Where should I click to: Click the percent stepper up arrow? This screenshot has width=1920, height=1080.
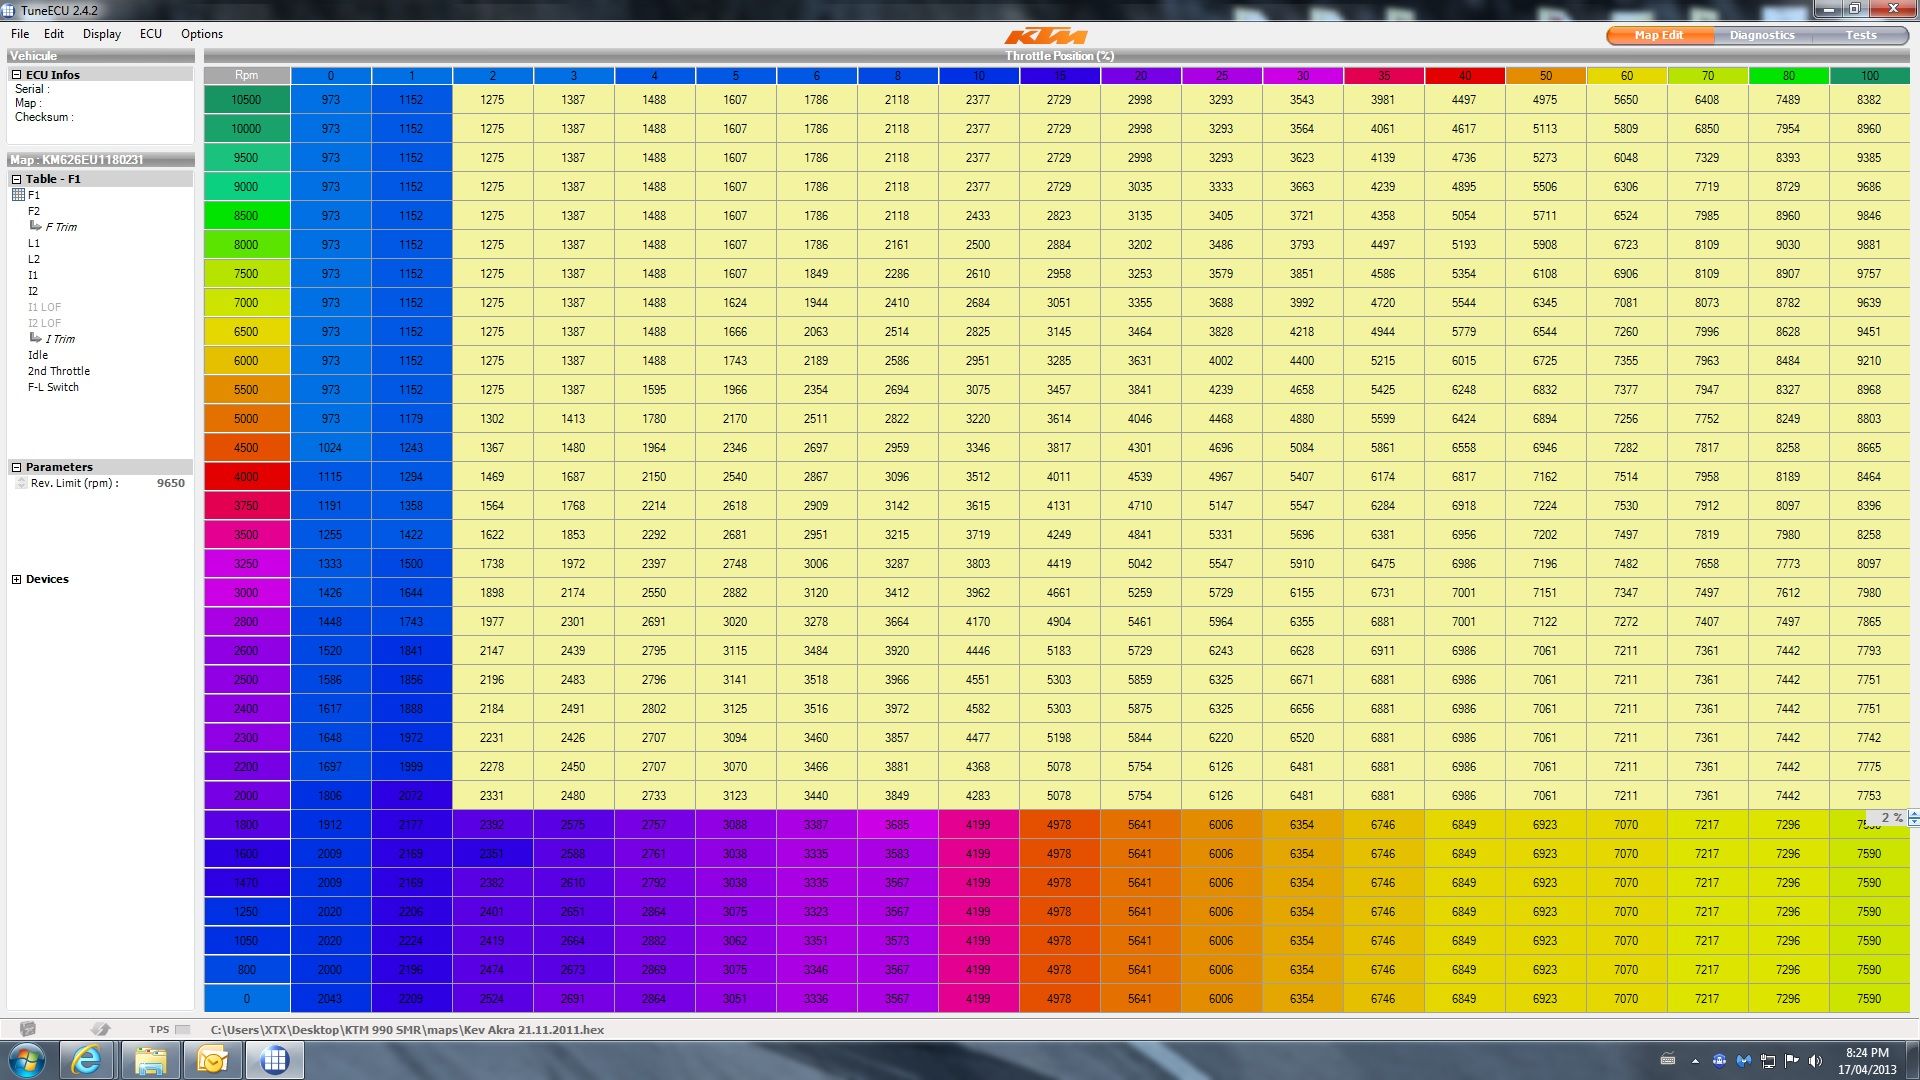[1913, 813]
